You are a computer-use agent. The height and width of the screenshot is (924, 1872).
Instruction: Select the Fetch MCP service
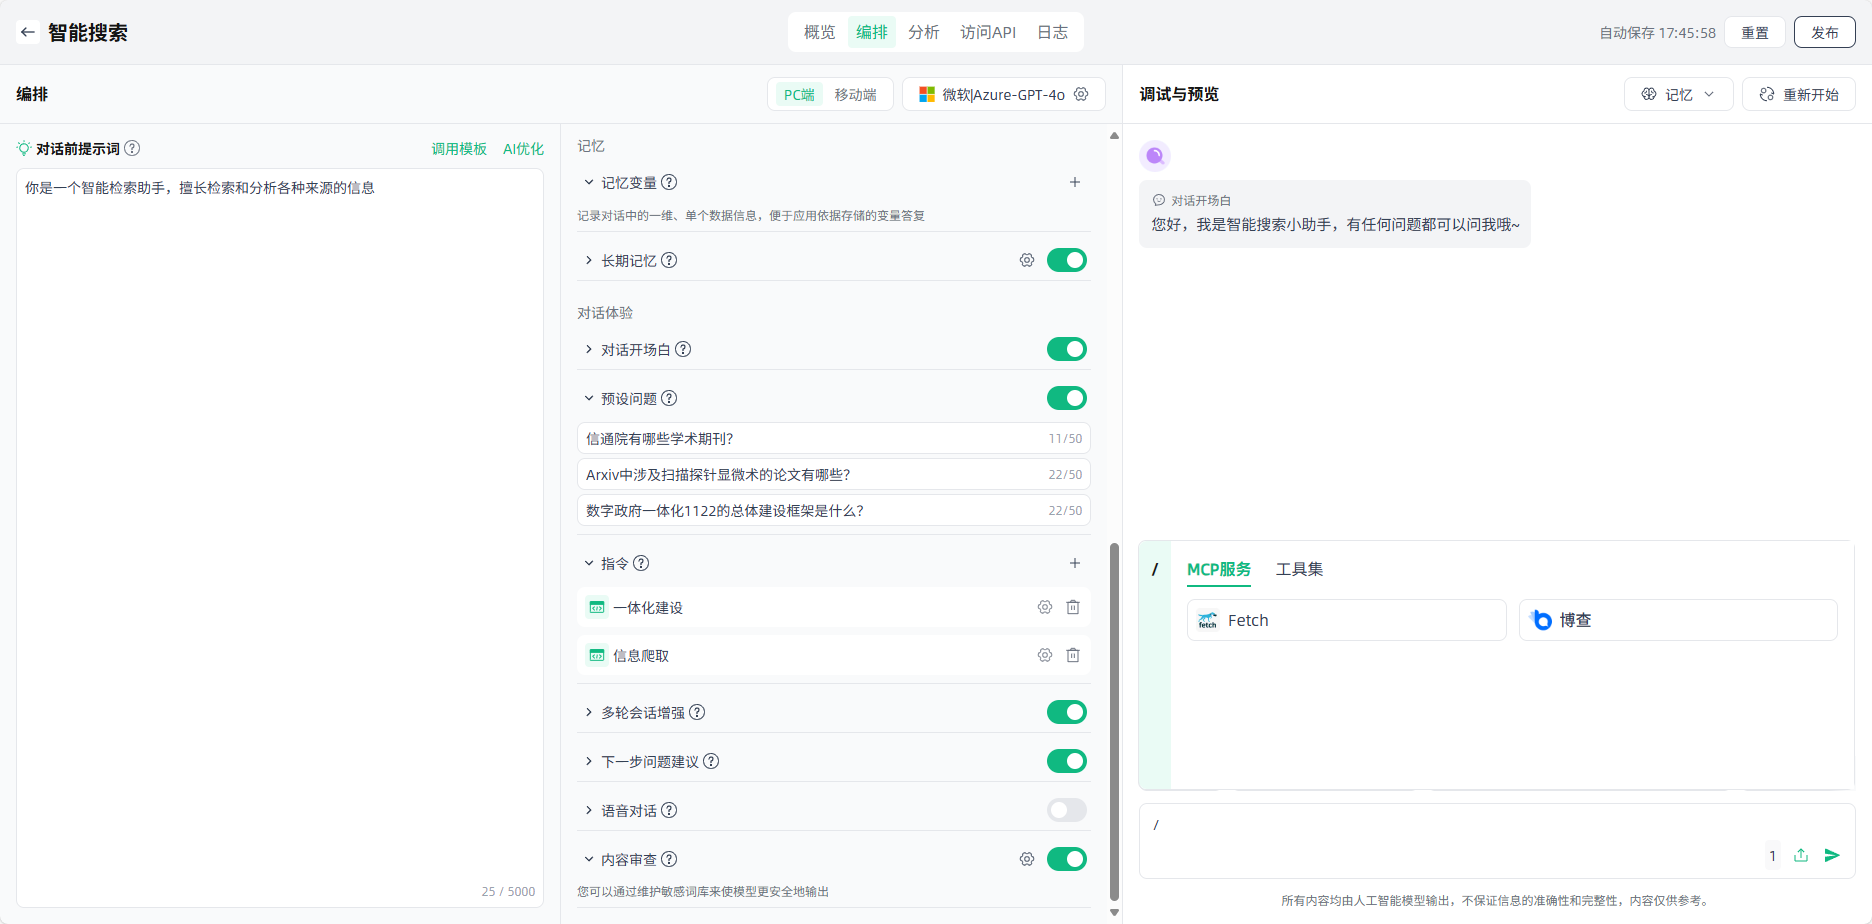[1347, 620]
